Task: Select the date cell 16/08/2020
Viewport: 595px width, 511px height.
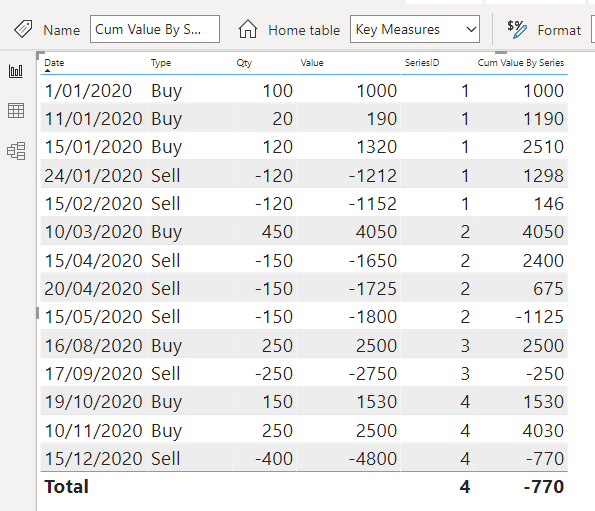Action: (93, 346)
